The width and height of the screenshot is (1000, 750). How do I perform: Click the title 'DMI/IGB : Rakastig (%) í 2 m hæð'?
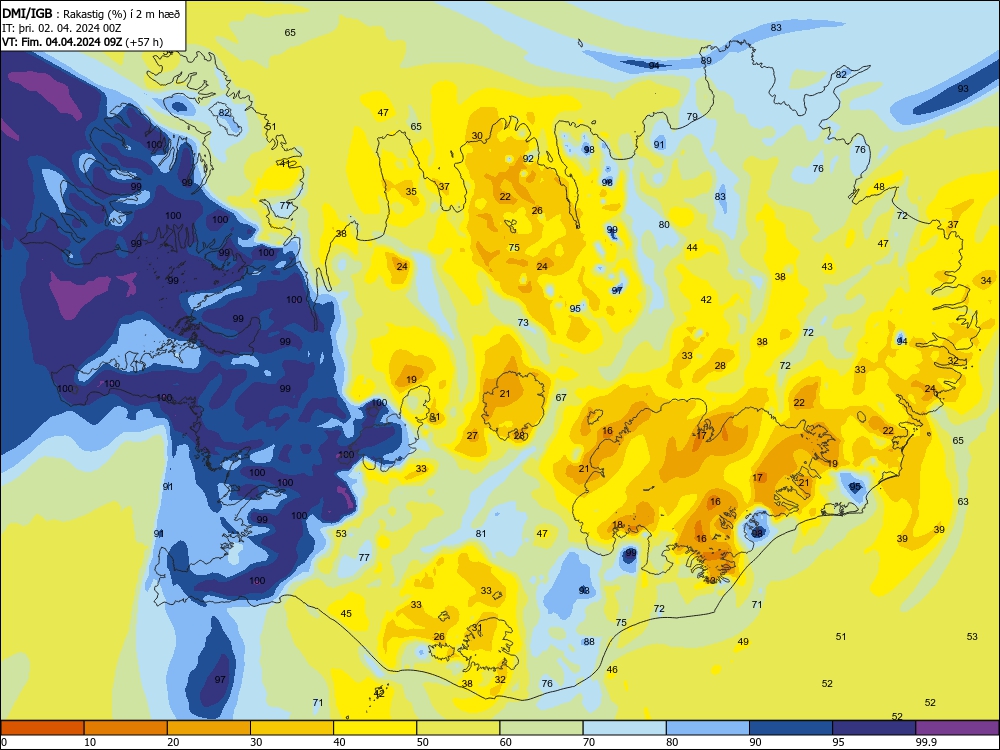tap(91, 15)
